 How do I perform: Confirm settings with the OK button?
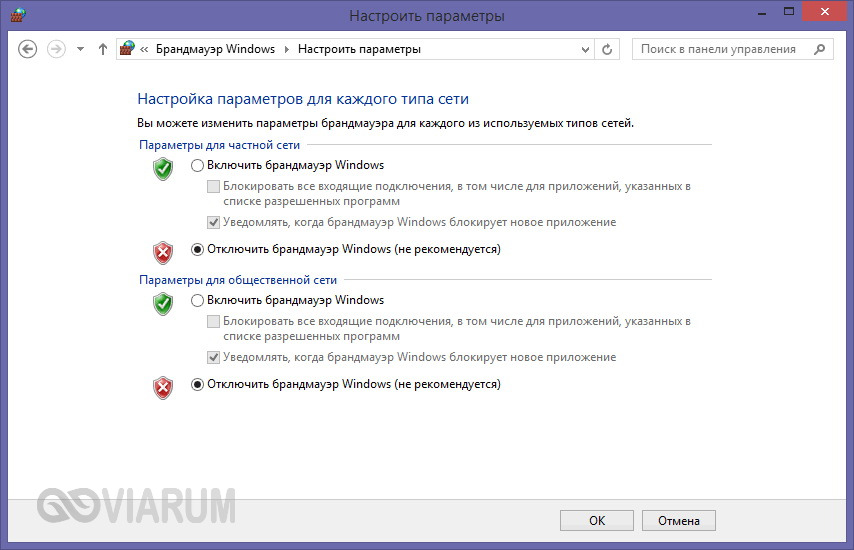pos(596,521)
